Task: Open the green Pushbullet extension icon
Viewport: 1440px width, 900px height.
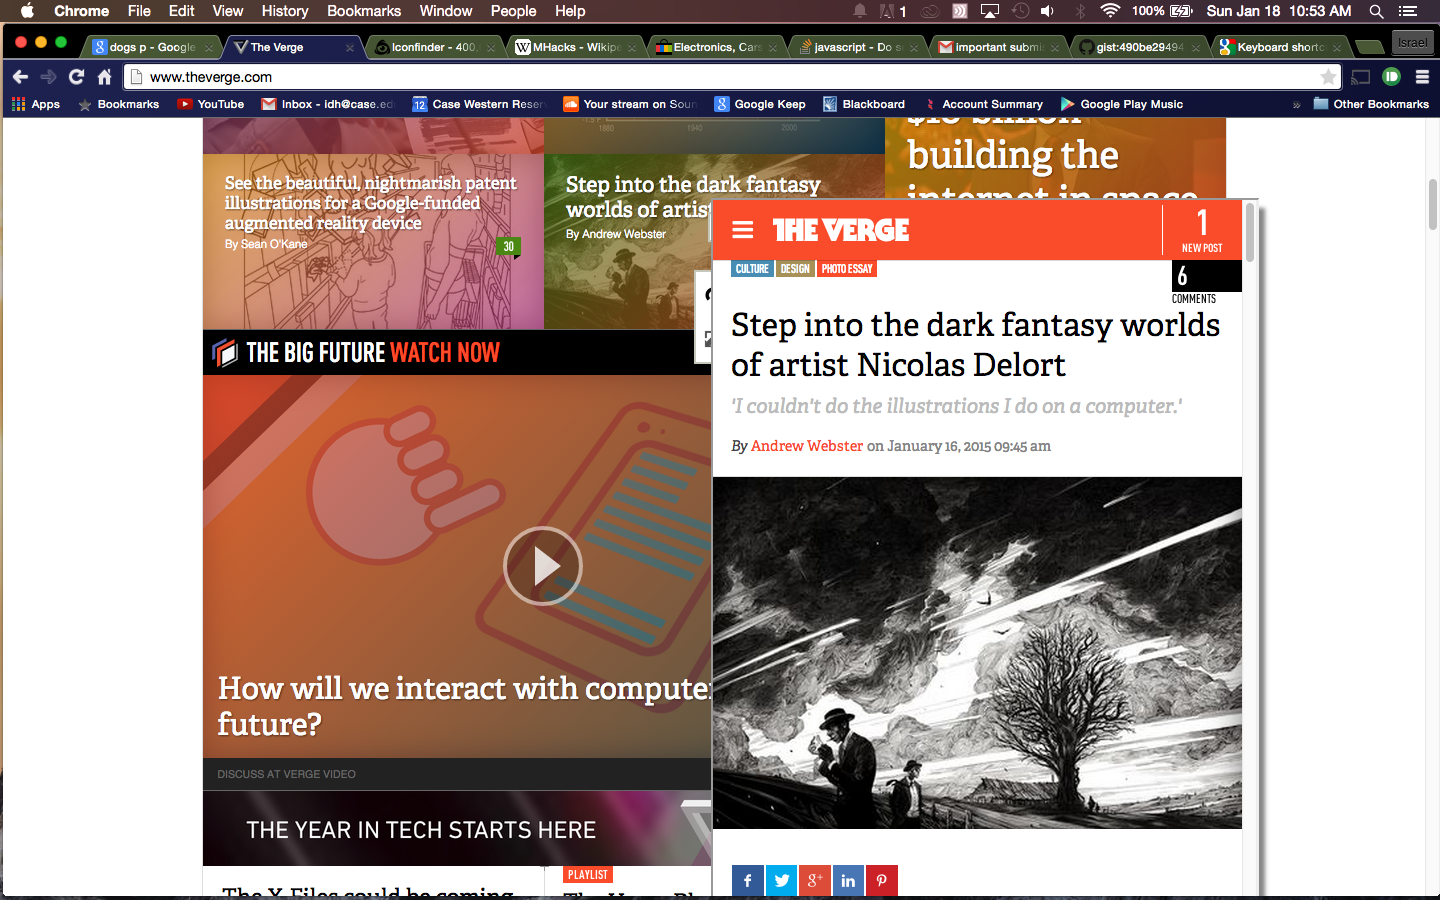Action: pos(1391,77)
